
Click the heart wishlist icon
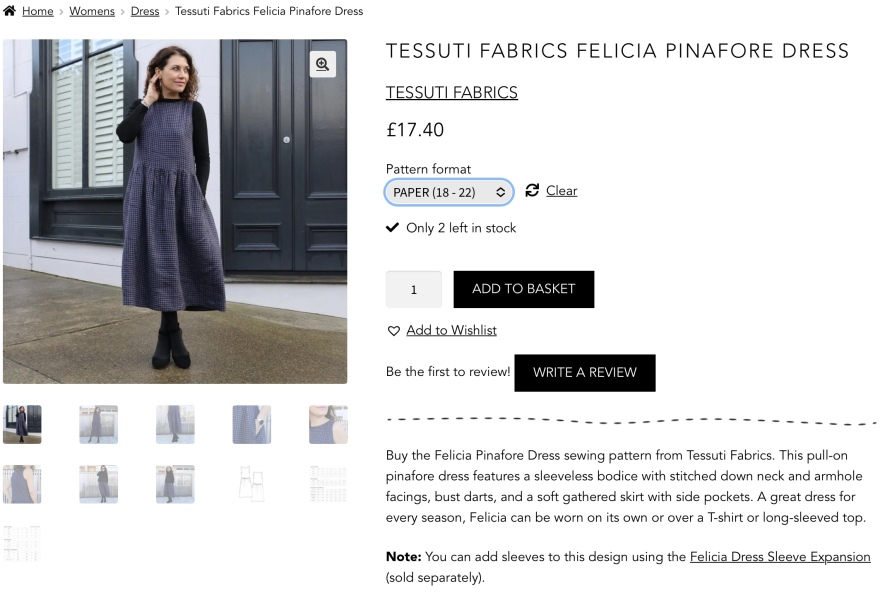[393, 331]
